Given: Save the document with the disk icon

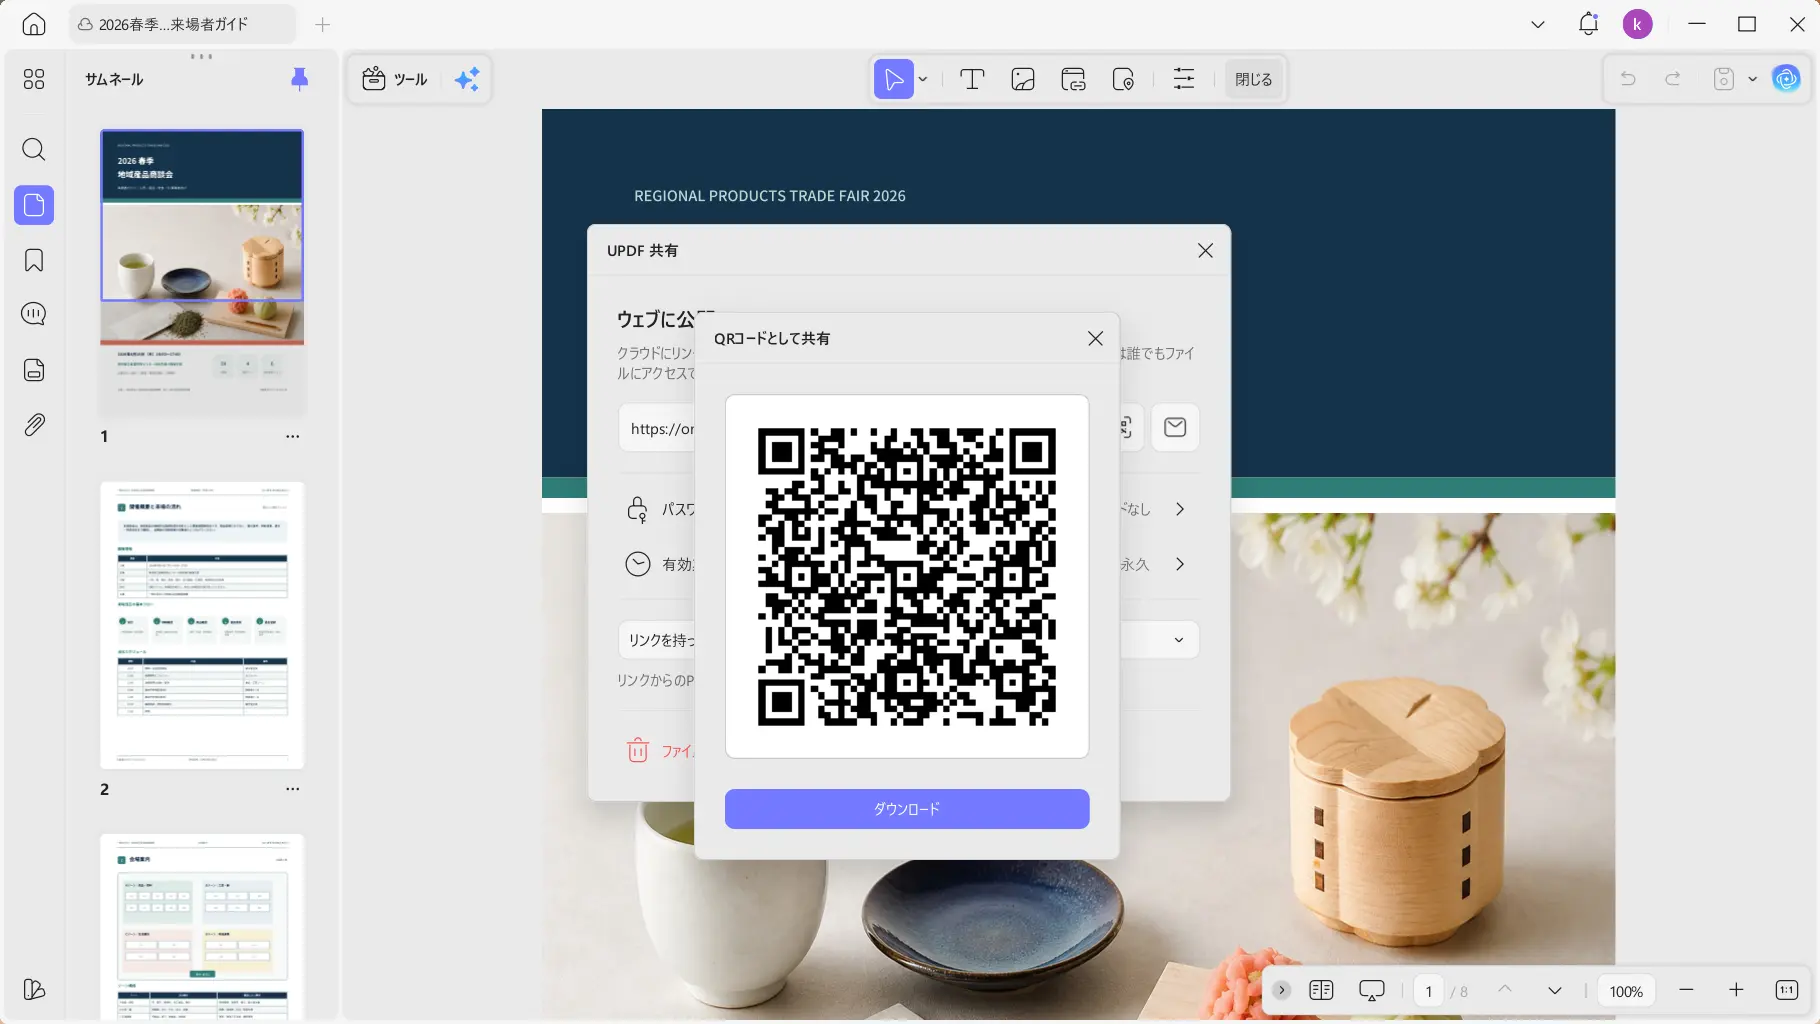Looking at the screenshot, I should tap(1723, 79).
